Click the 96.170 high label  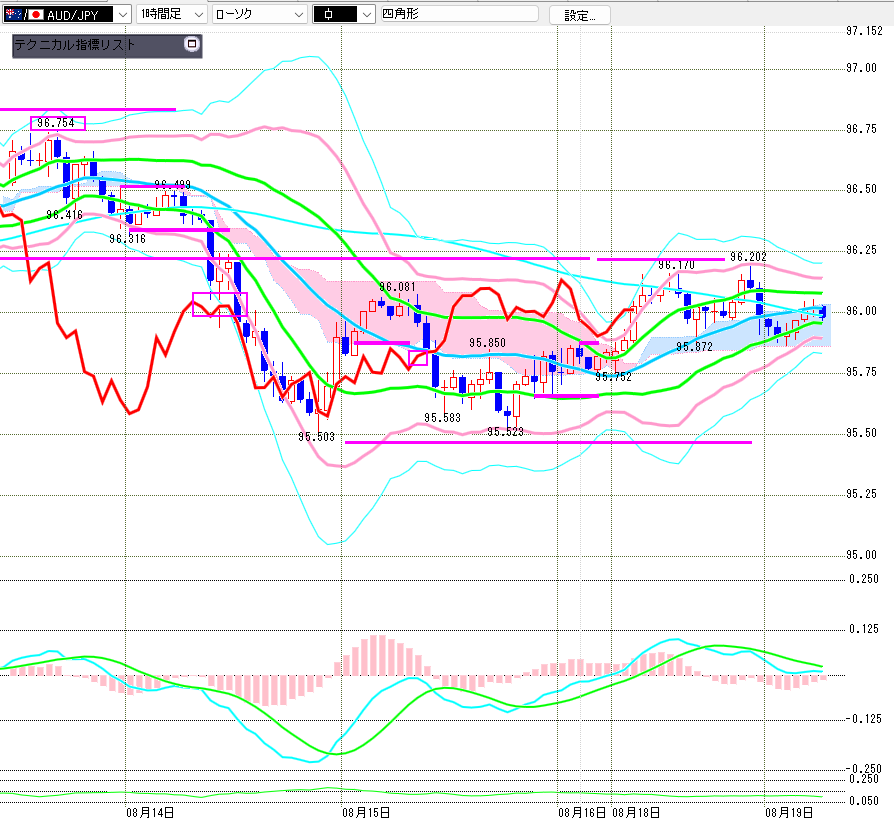pos(677,265)
